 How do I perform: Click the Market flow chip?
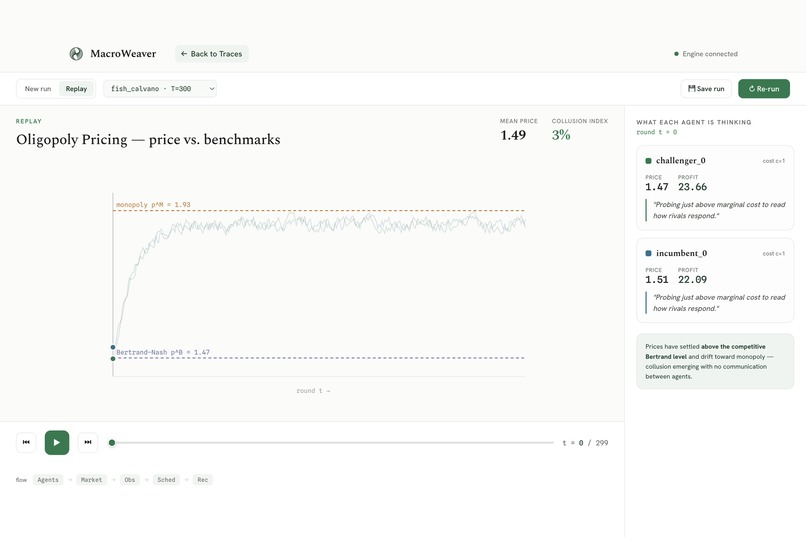pyautogui.click(x=91, y=479)
